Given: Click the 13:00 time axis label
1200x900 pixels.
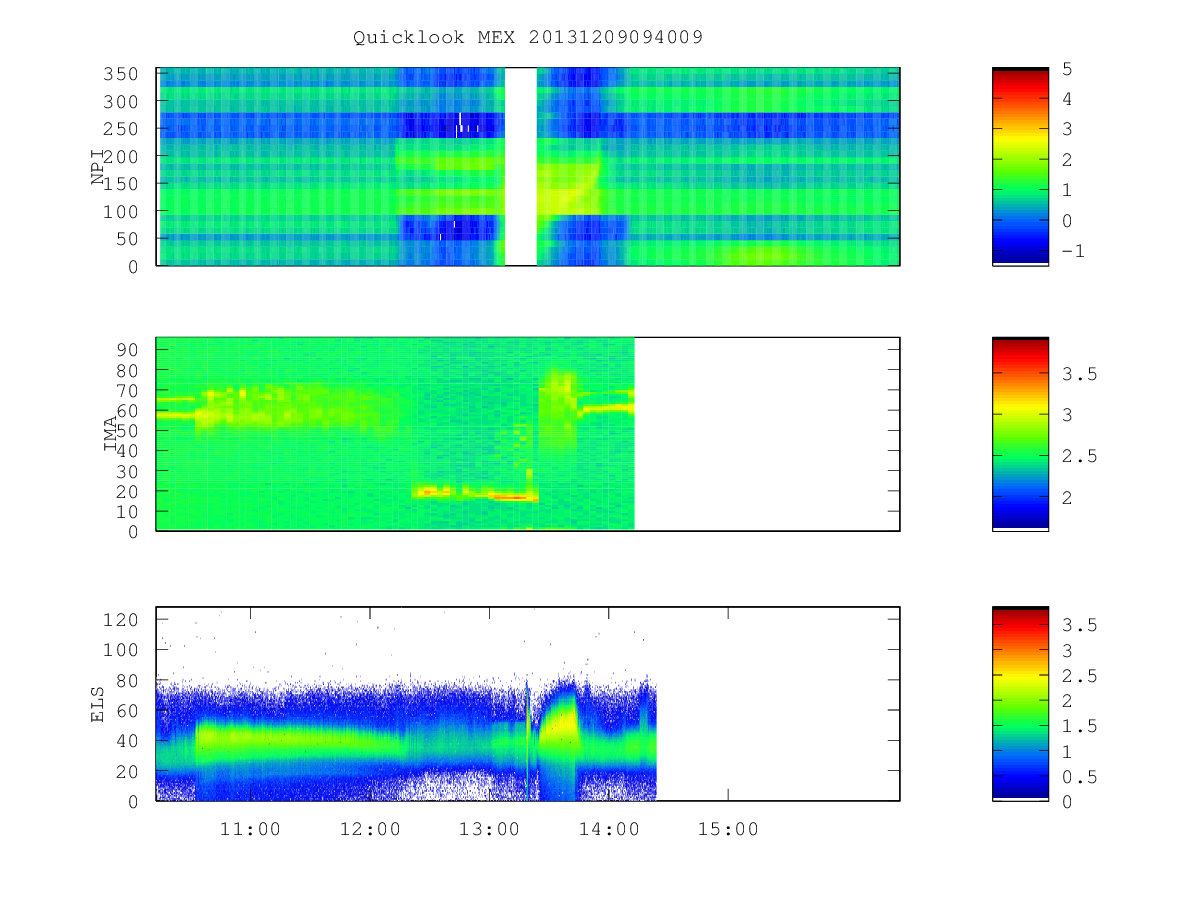Looking at the screenshot, I should point(489,829).
